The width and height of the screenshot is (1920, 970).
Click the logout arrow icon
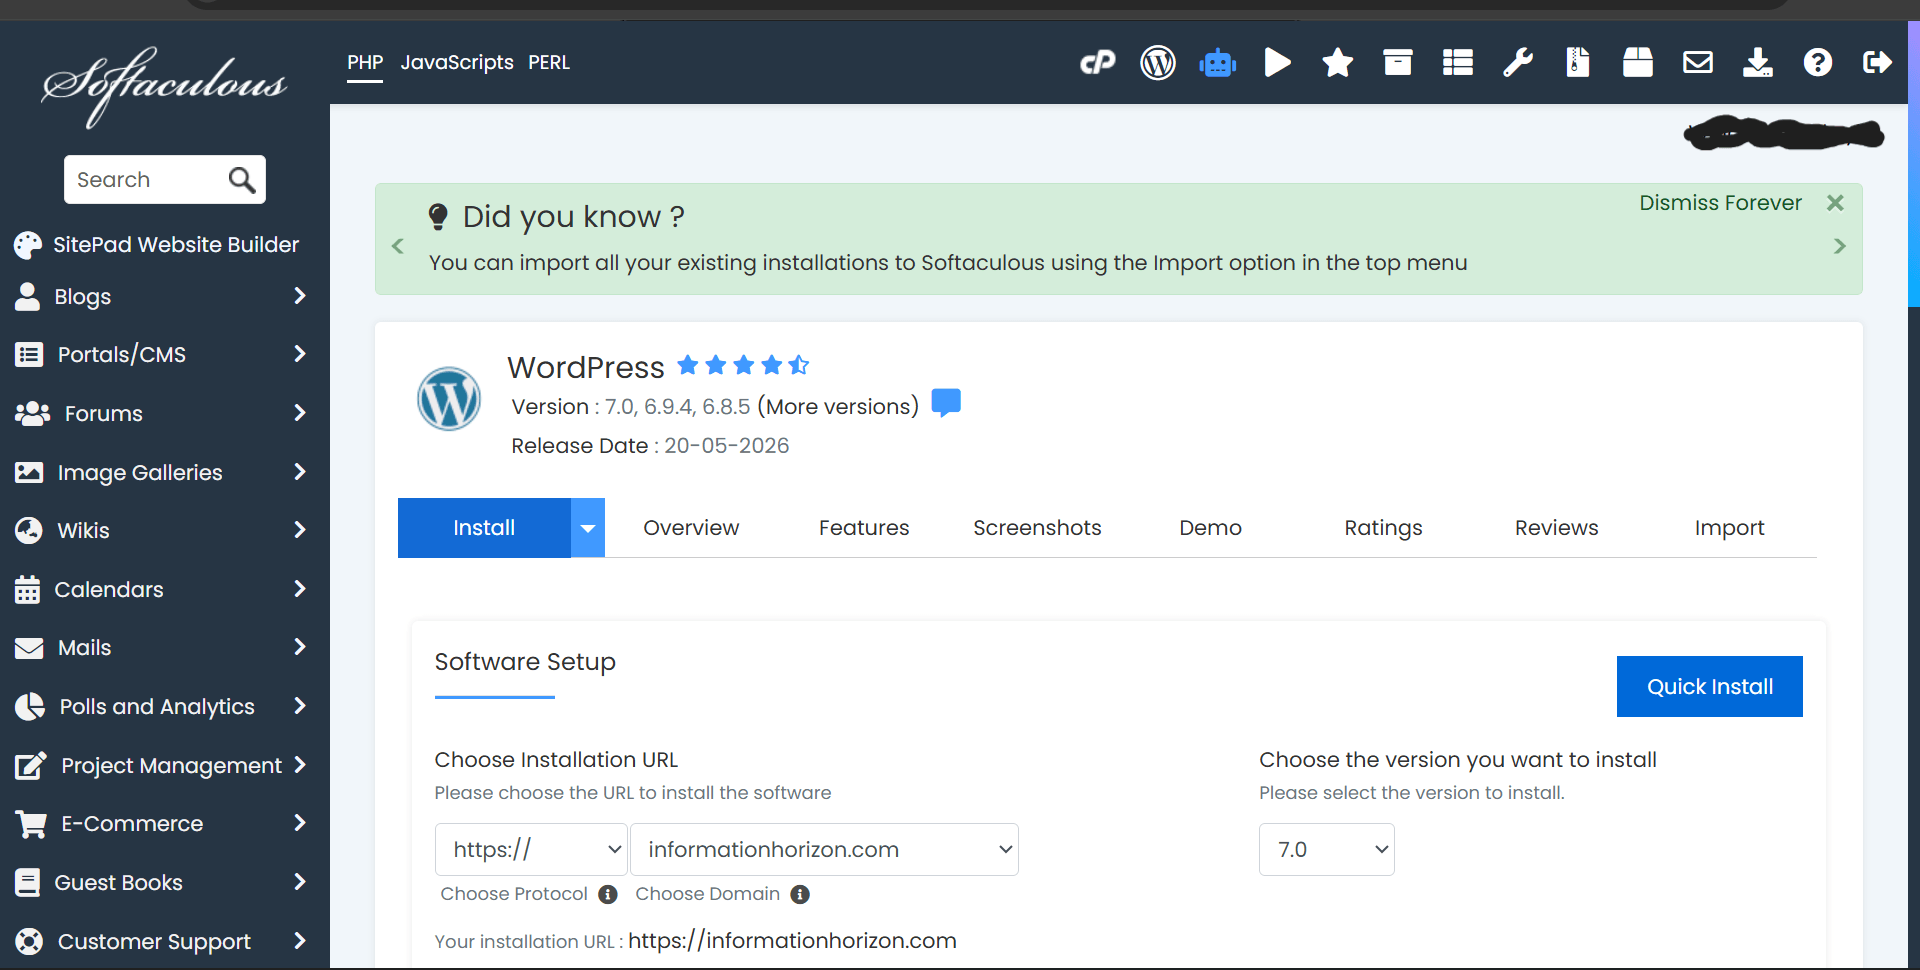1877,63
